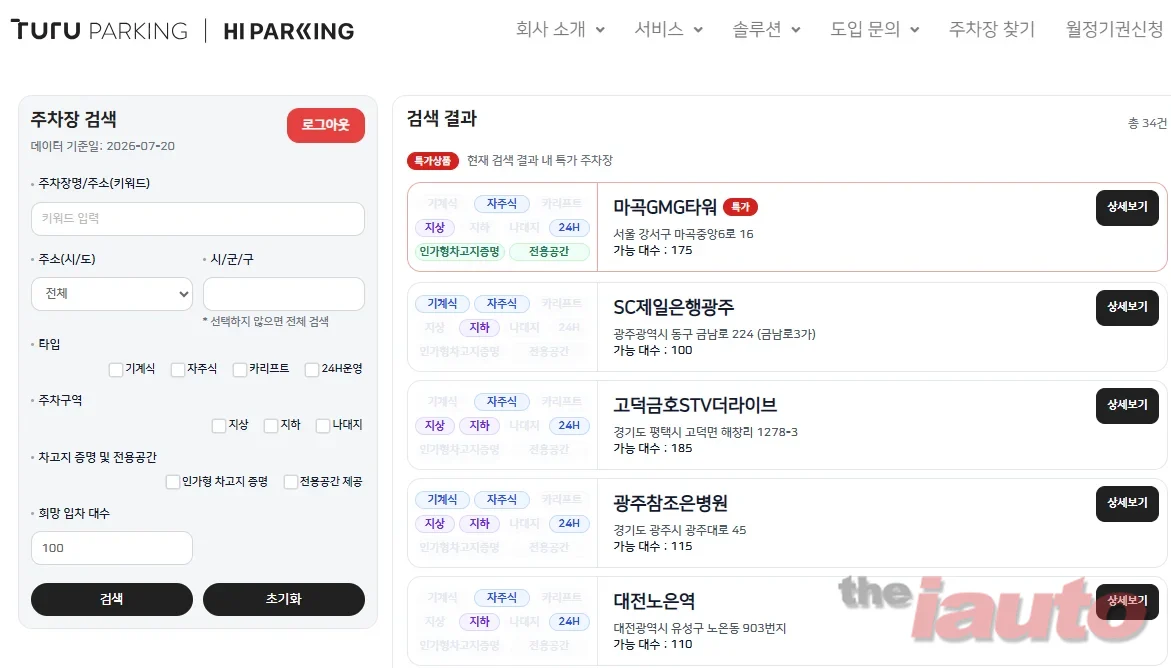Click 지하 tag on SC제일은행광주 card
The height and width of the screenshot is (668, 1171).
click(x=479, y=327)
